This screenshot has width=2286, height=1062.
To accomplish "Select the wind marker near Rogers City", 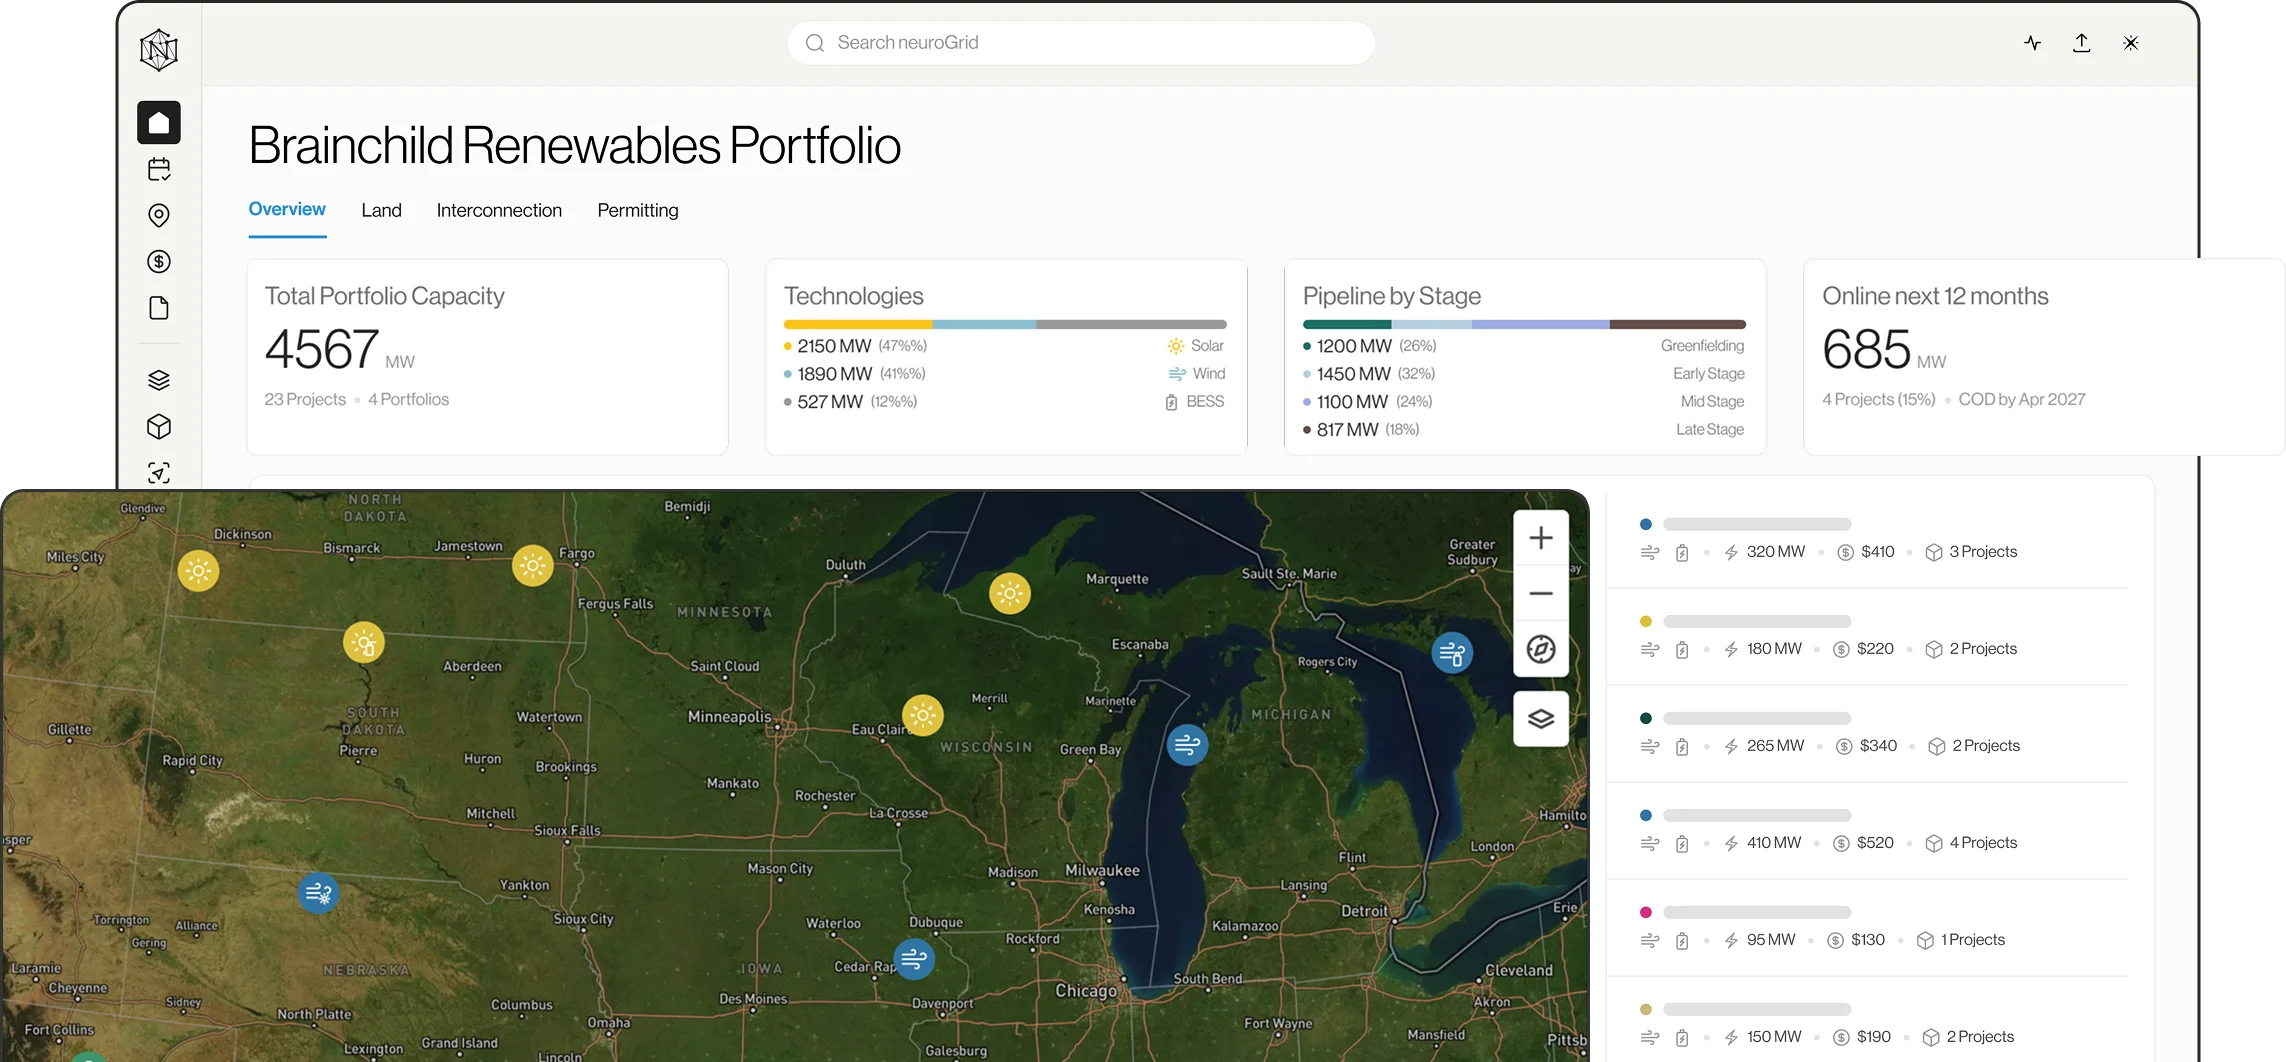I will (1452, 654).
